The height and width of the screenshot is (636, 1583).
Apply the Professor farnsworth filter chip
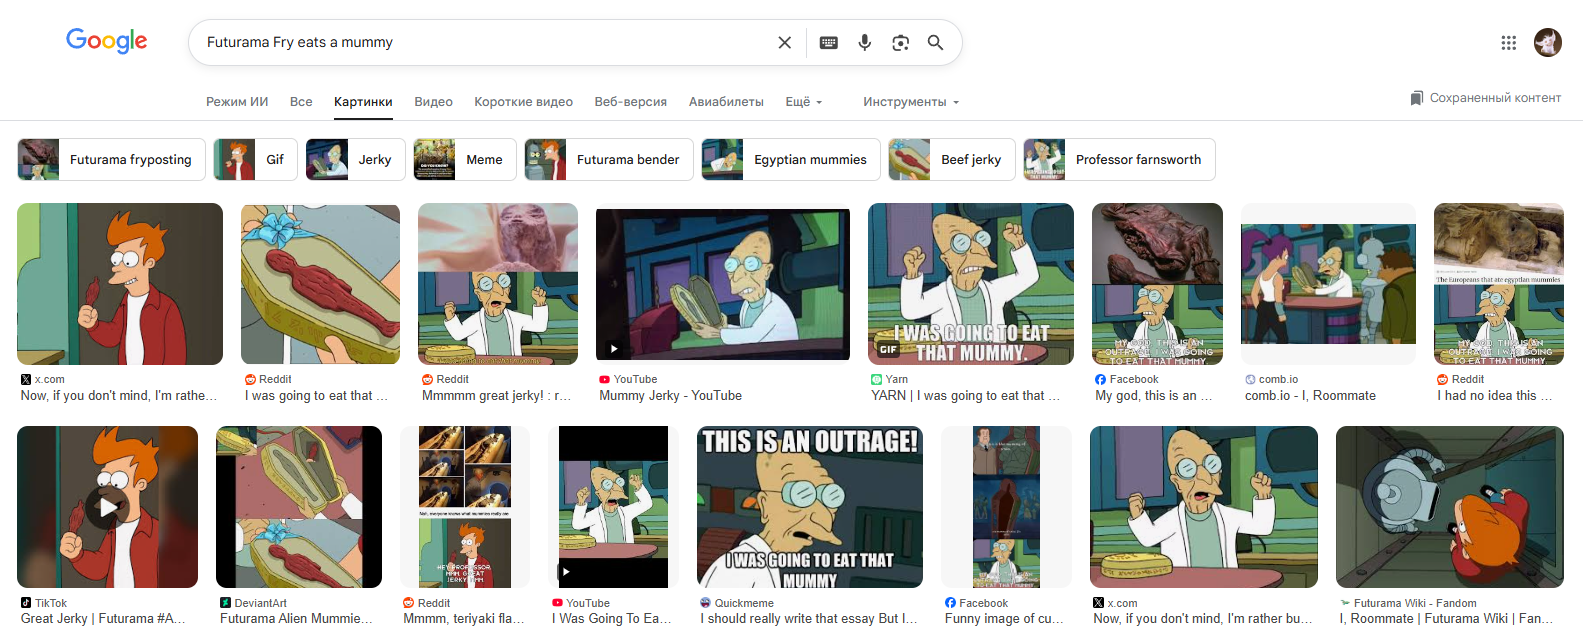1119,160
